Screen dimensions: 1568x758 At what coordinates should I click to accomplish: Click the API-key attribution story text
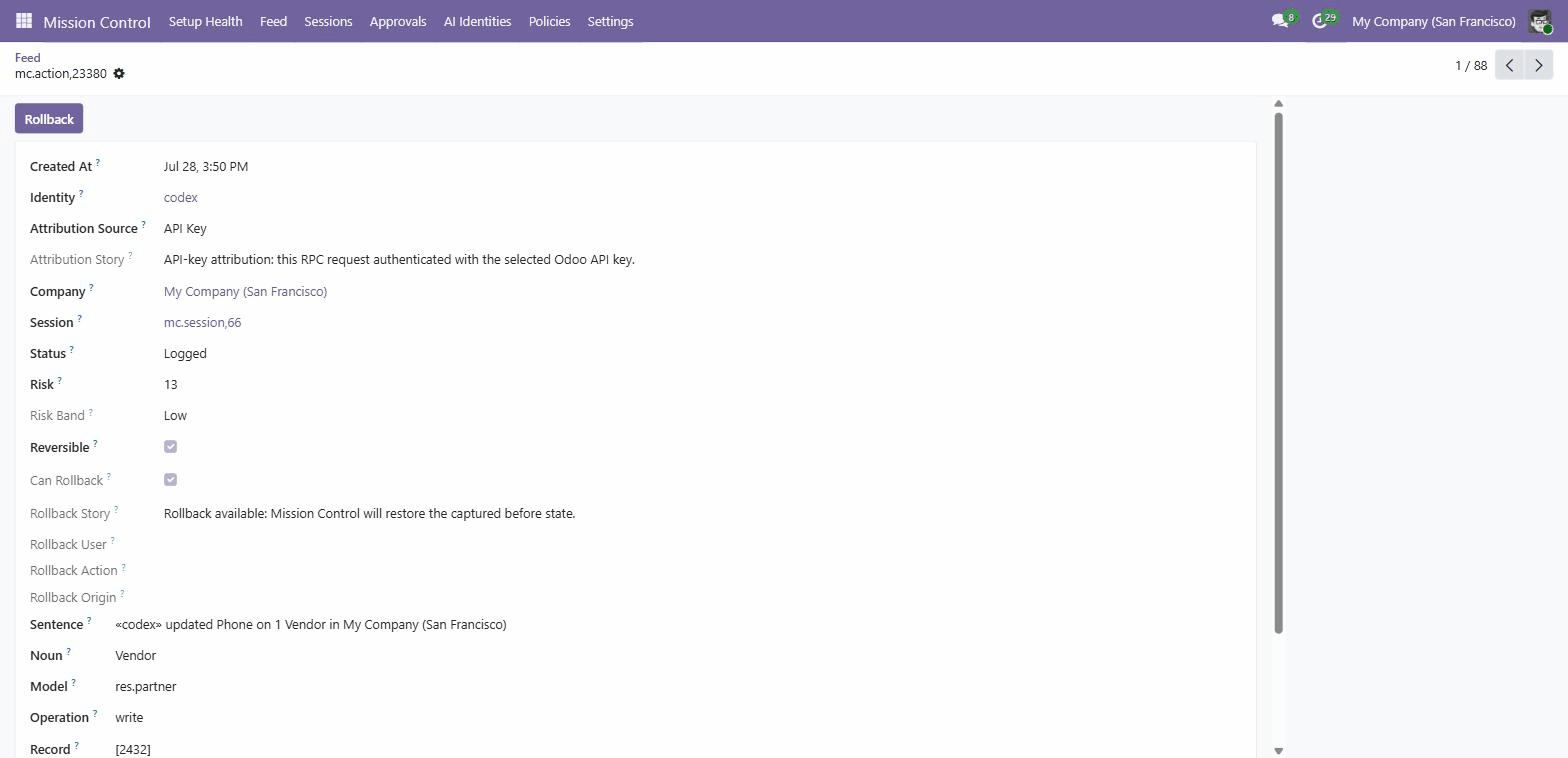tap(399, 259)
